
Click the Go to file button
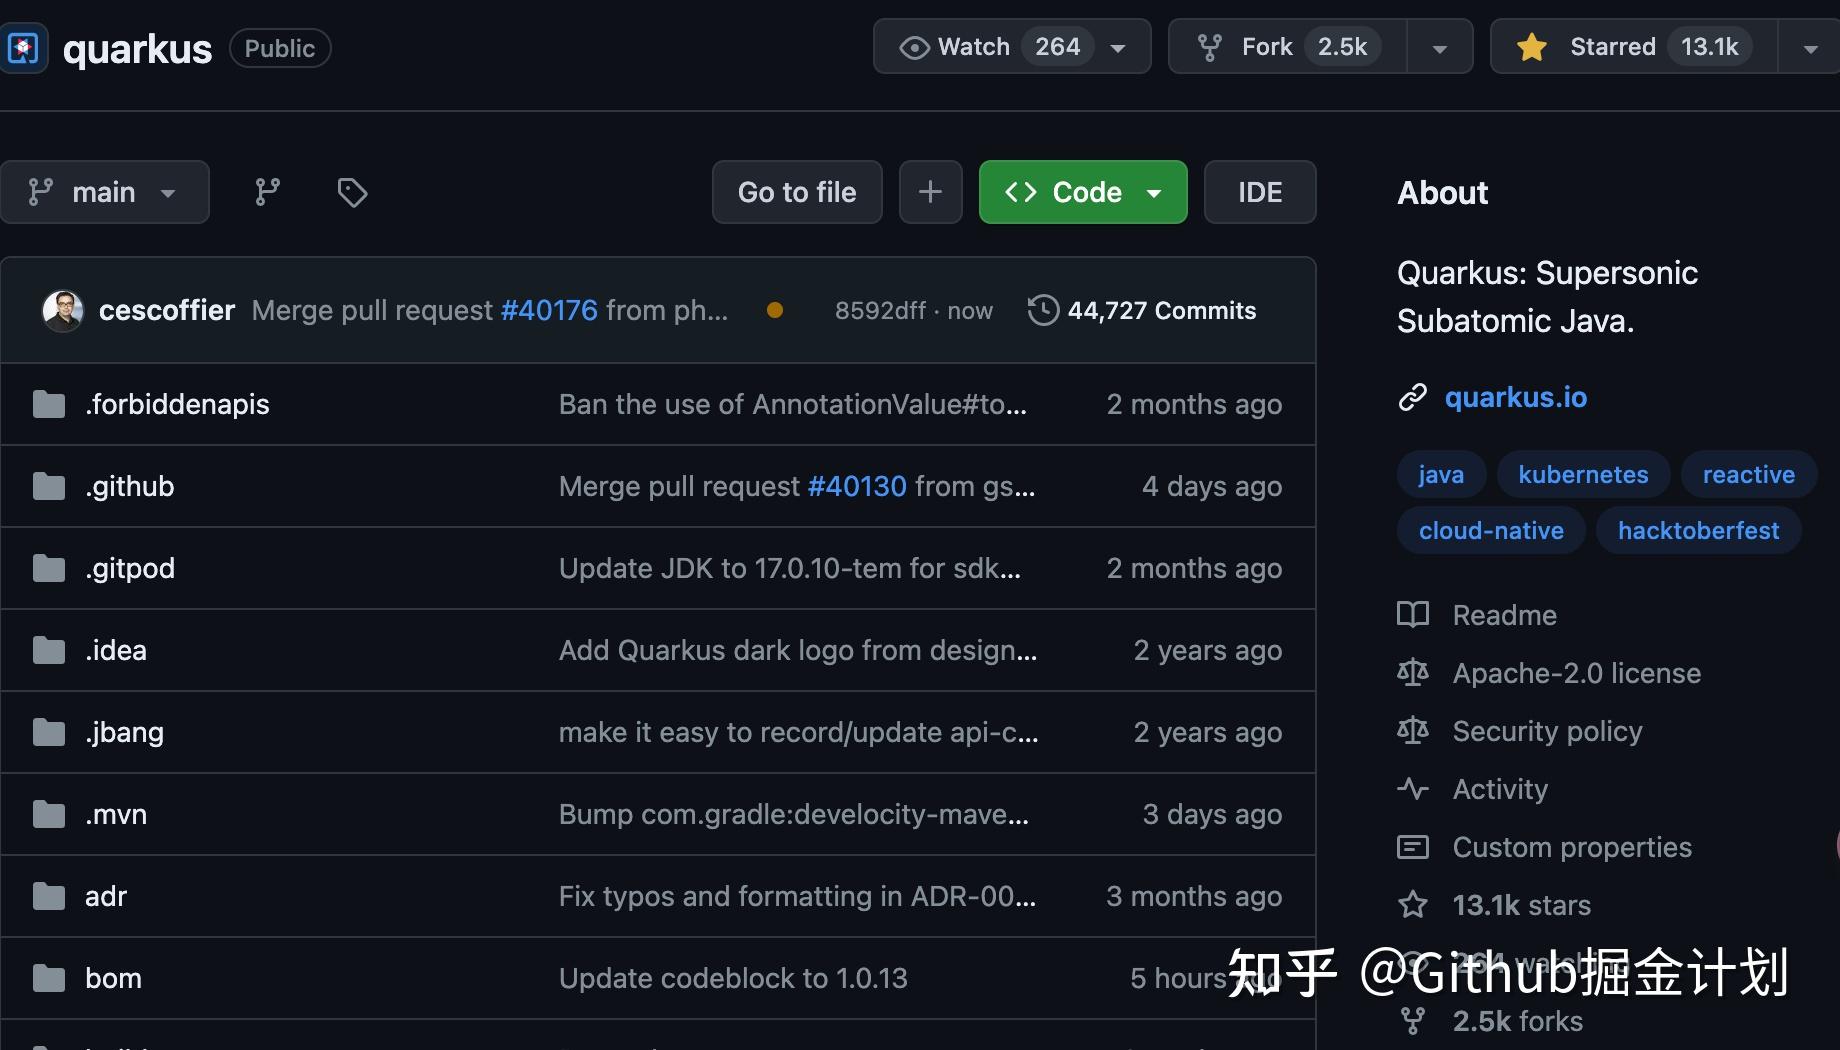[x=797, y=192]
